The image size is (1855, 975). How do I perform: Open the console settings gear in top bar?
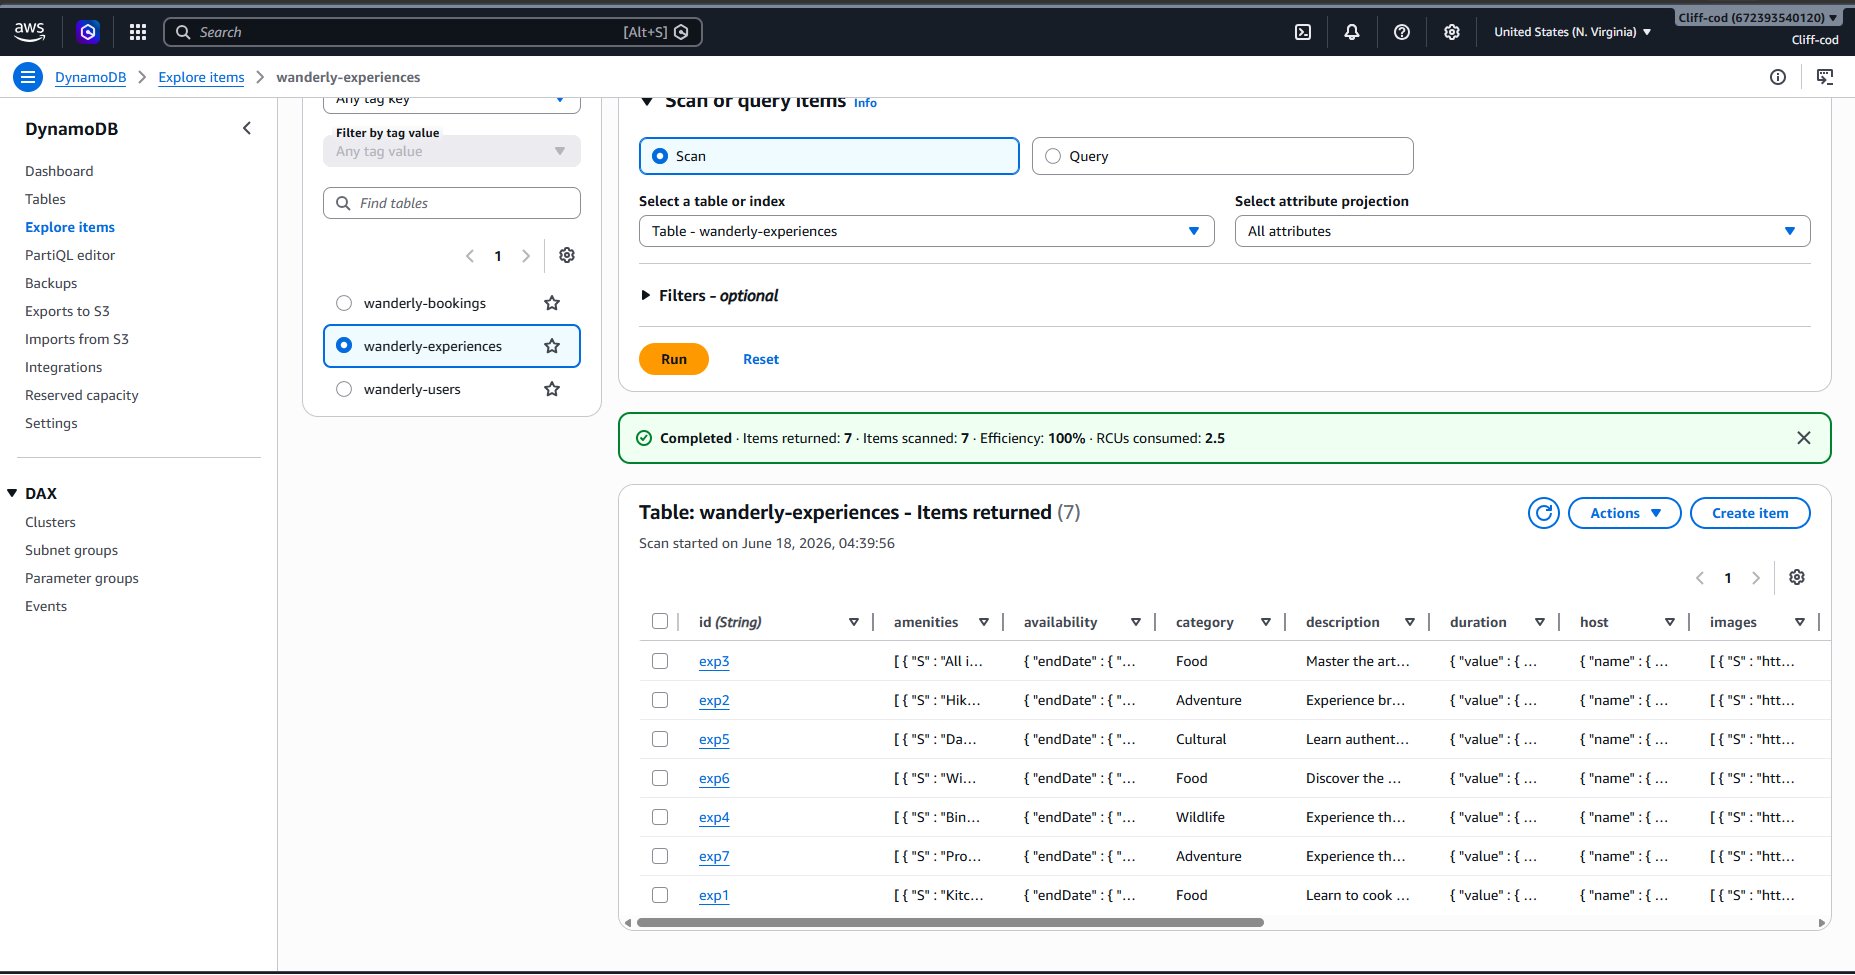1452,32
